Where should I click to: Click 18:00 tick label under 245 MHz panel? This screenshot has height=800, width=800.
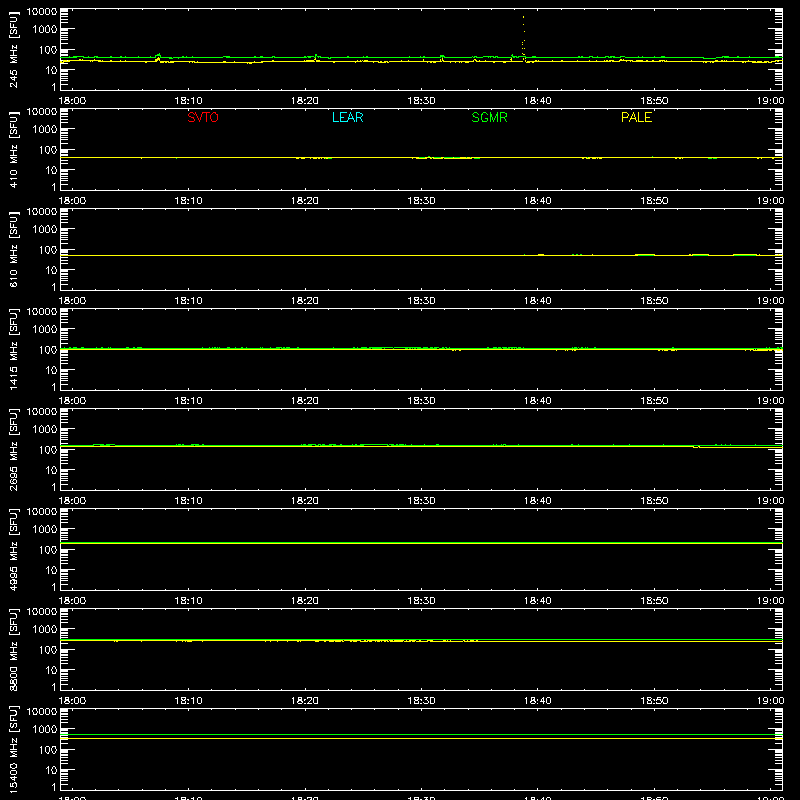[x=72, y=101]
